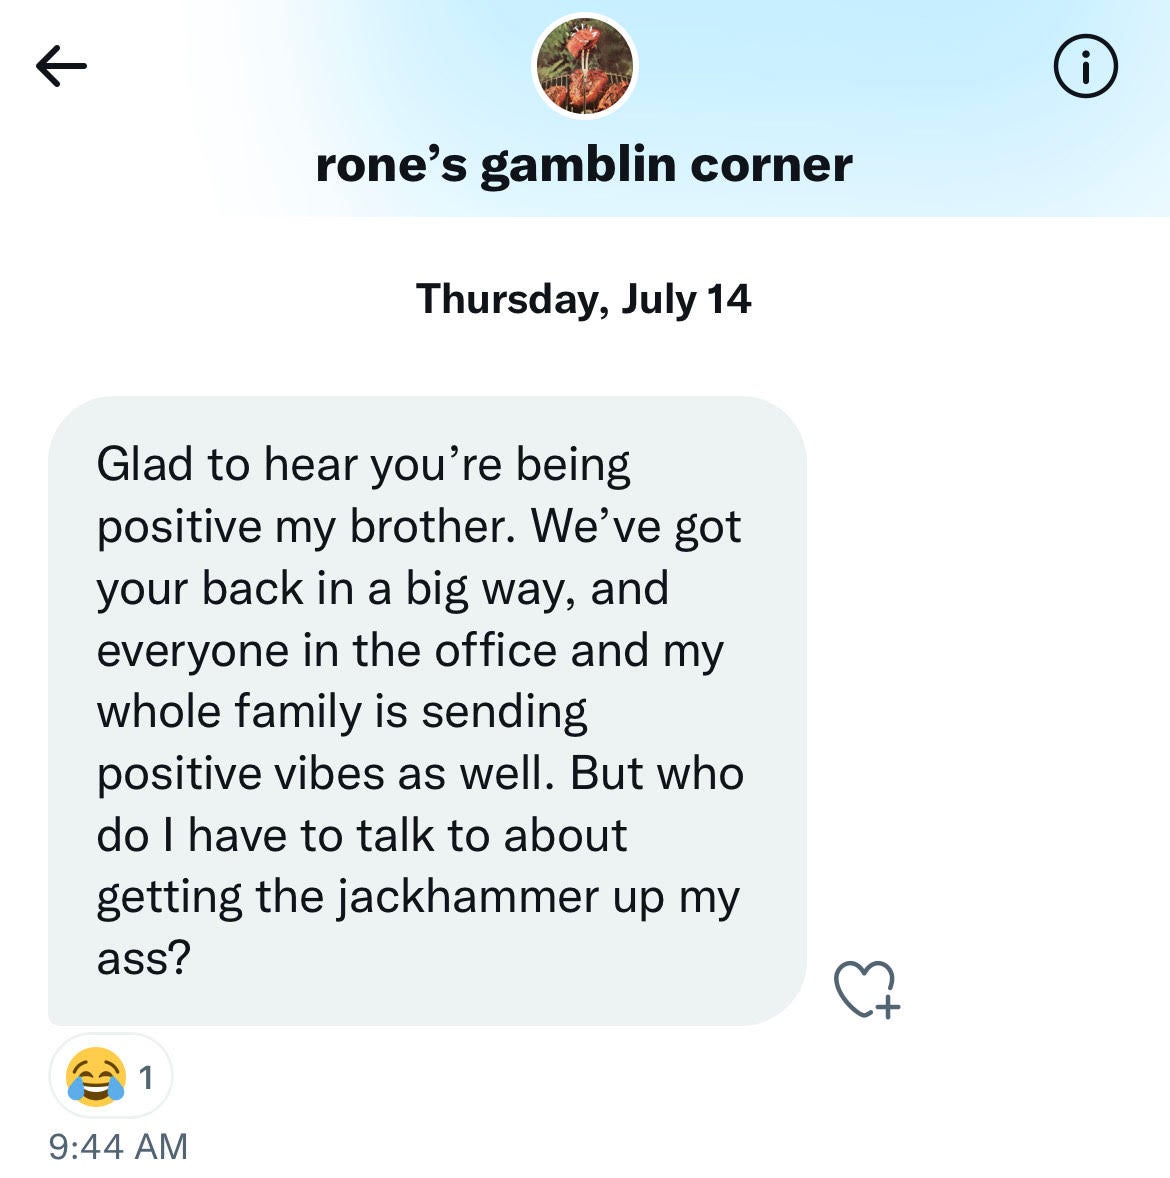Open the group avatar picture

pyautogui.click(x=585, y=67)
